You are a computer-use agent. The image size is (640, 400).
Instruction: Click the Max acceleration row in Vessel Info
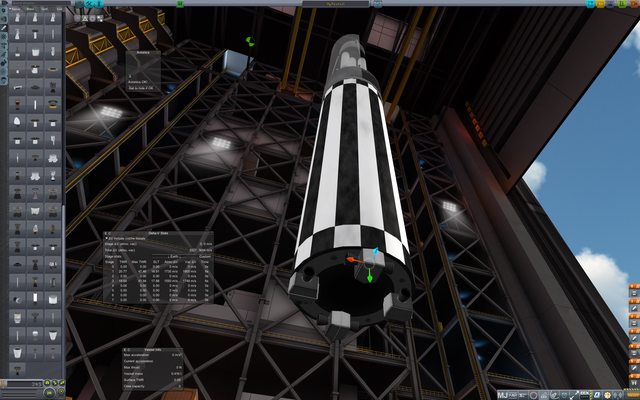point(152,355)
